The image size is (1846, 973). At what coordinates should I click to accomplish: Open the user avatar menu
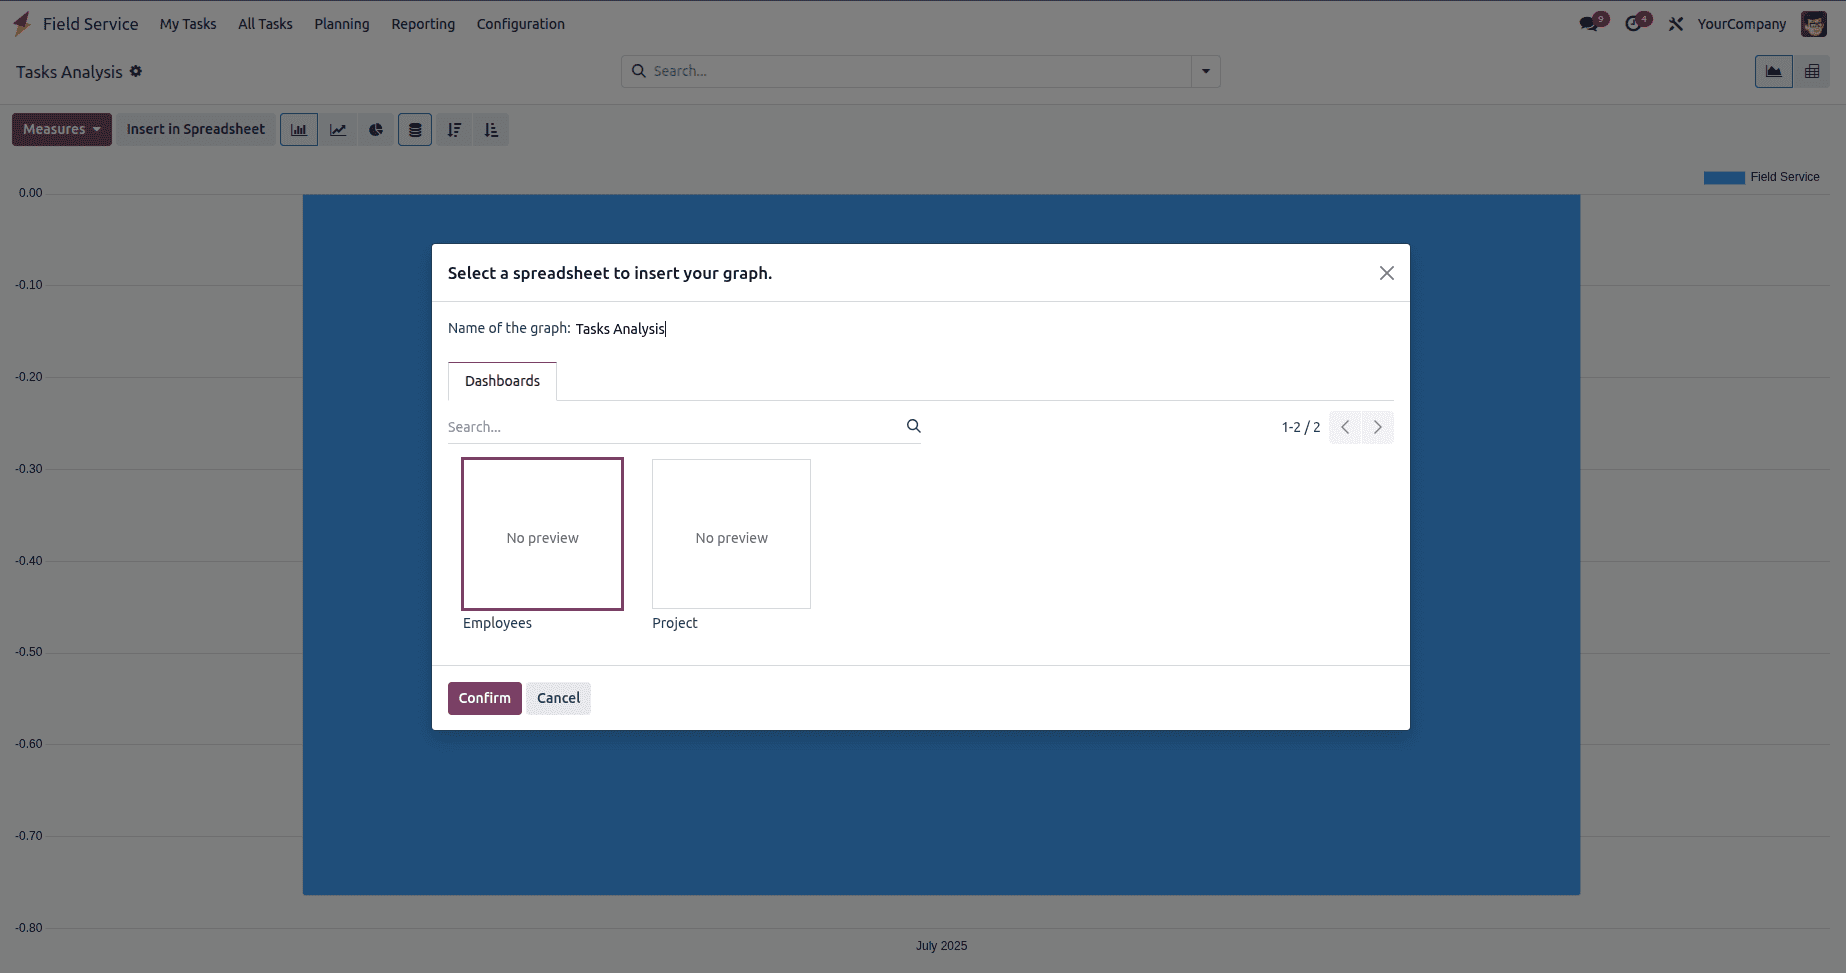(x=1814, y=24)
